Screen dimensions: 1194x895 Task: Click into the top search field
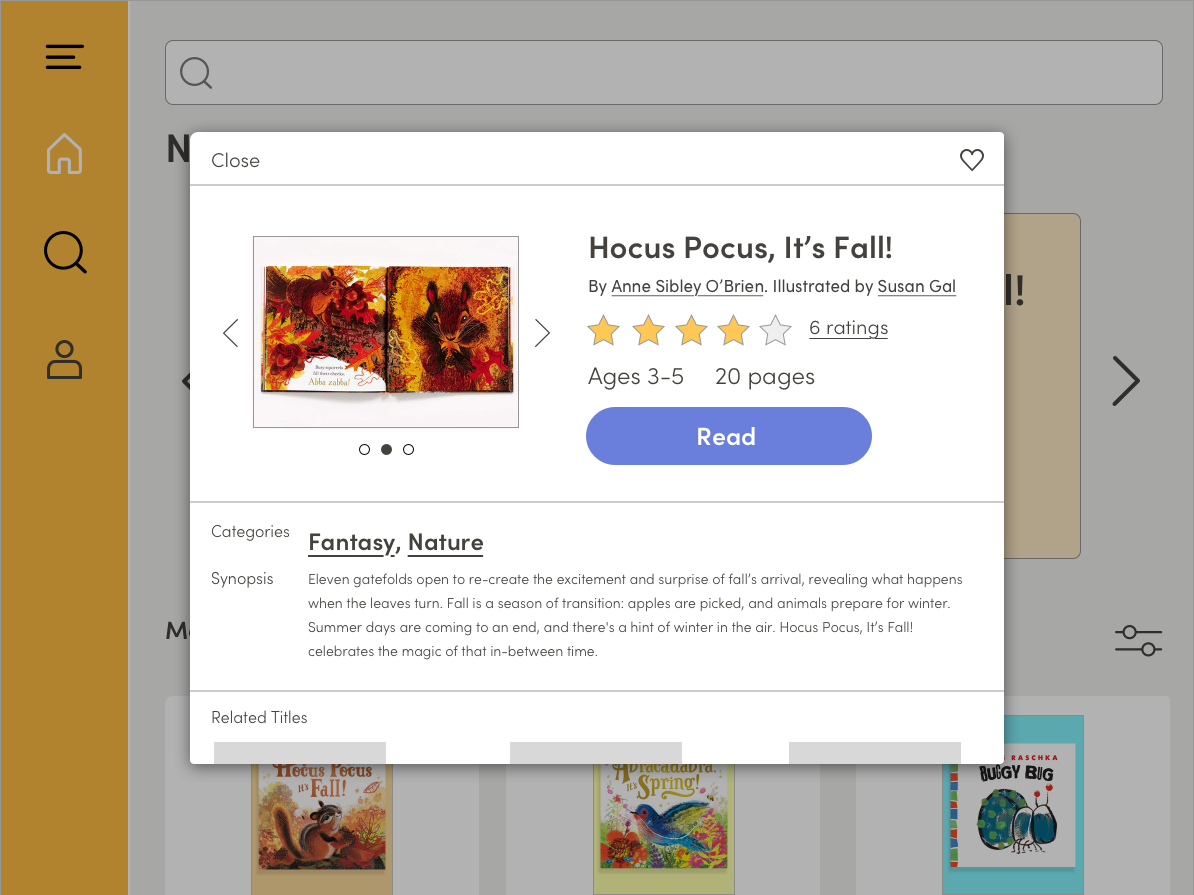pos(663,72)
